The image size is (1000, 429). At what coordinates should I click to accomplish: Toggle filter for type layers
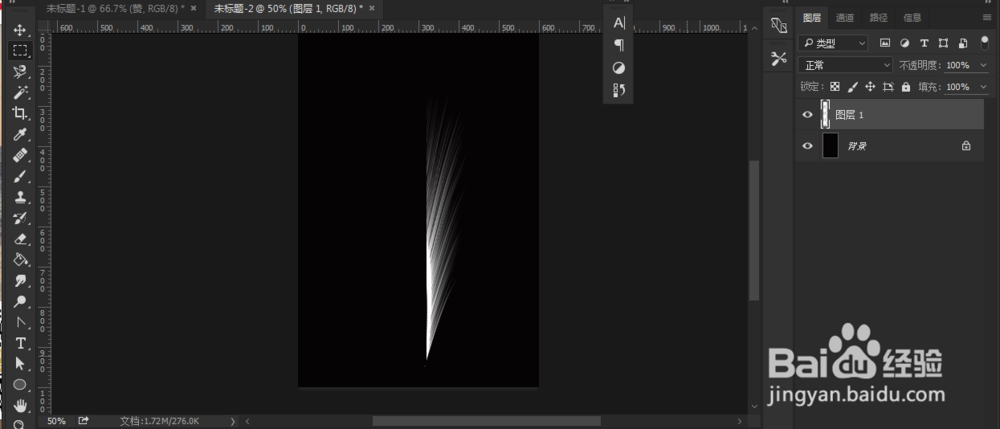924,43
